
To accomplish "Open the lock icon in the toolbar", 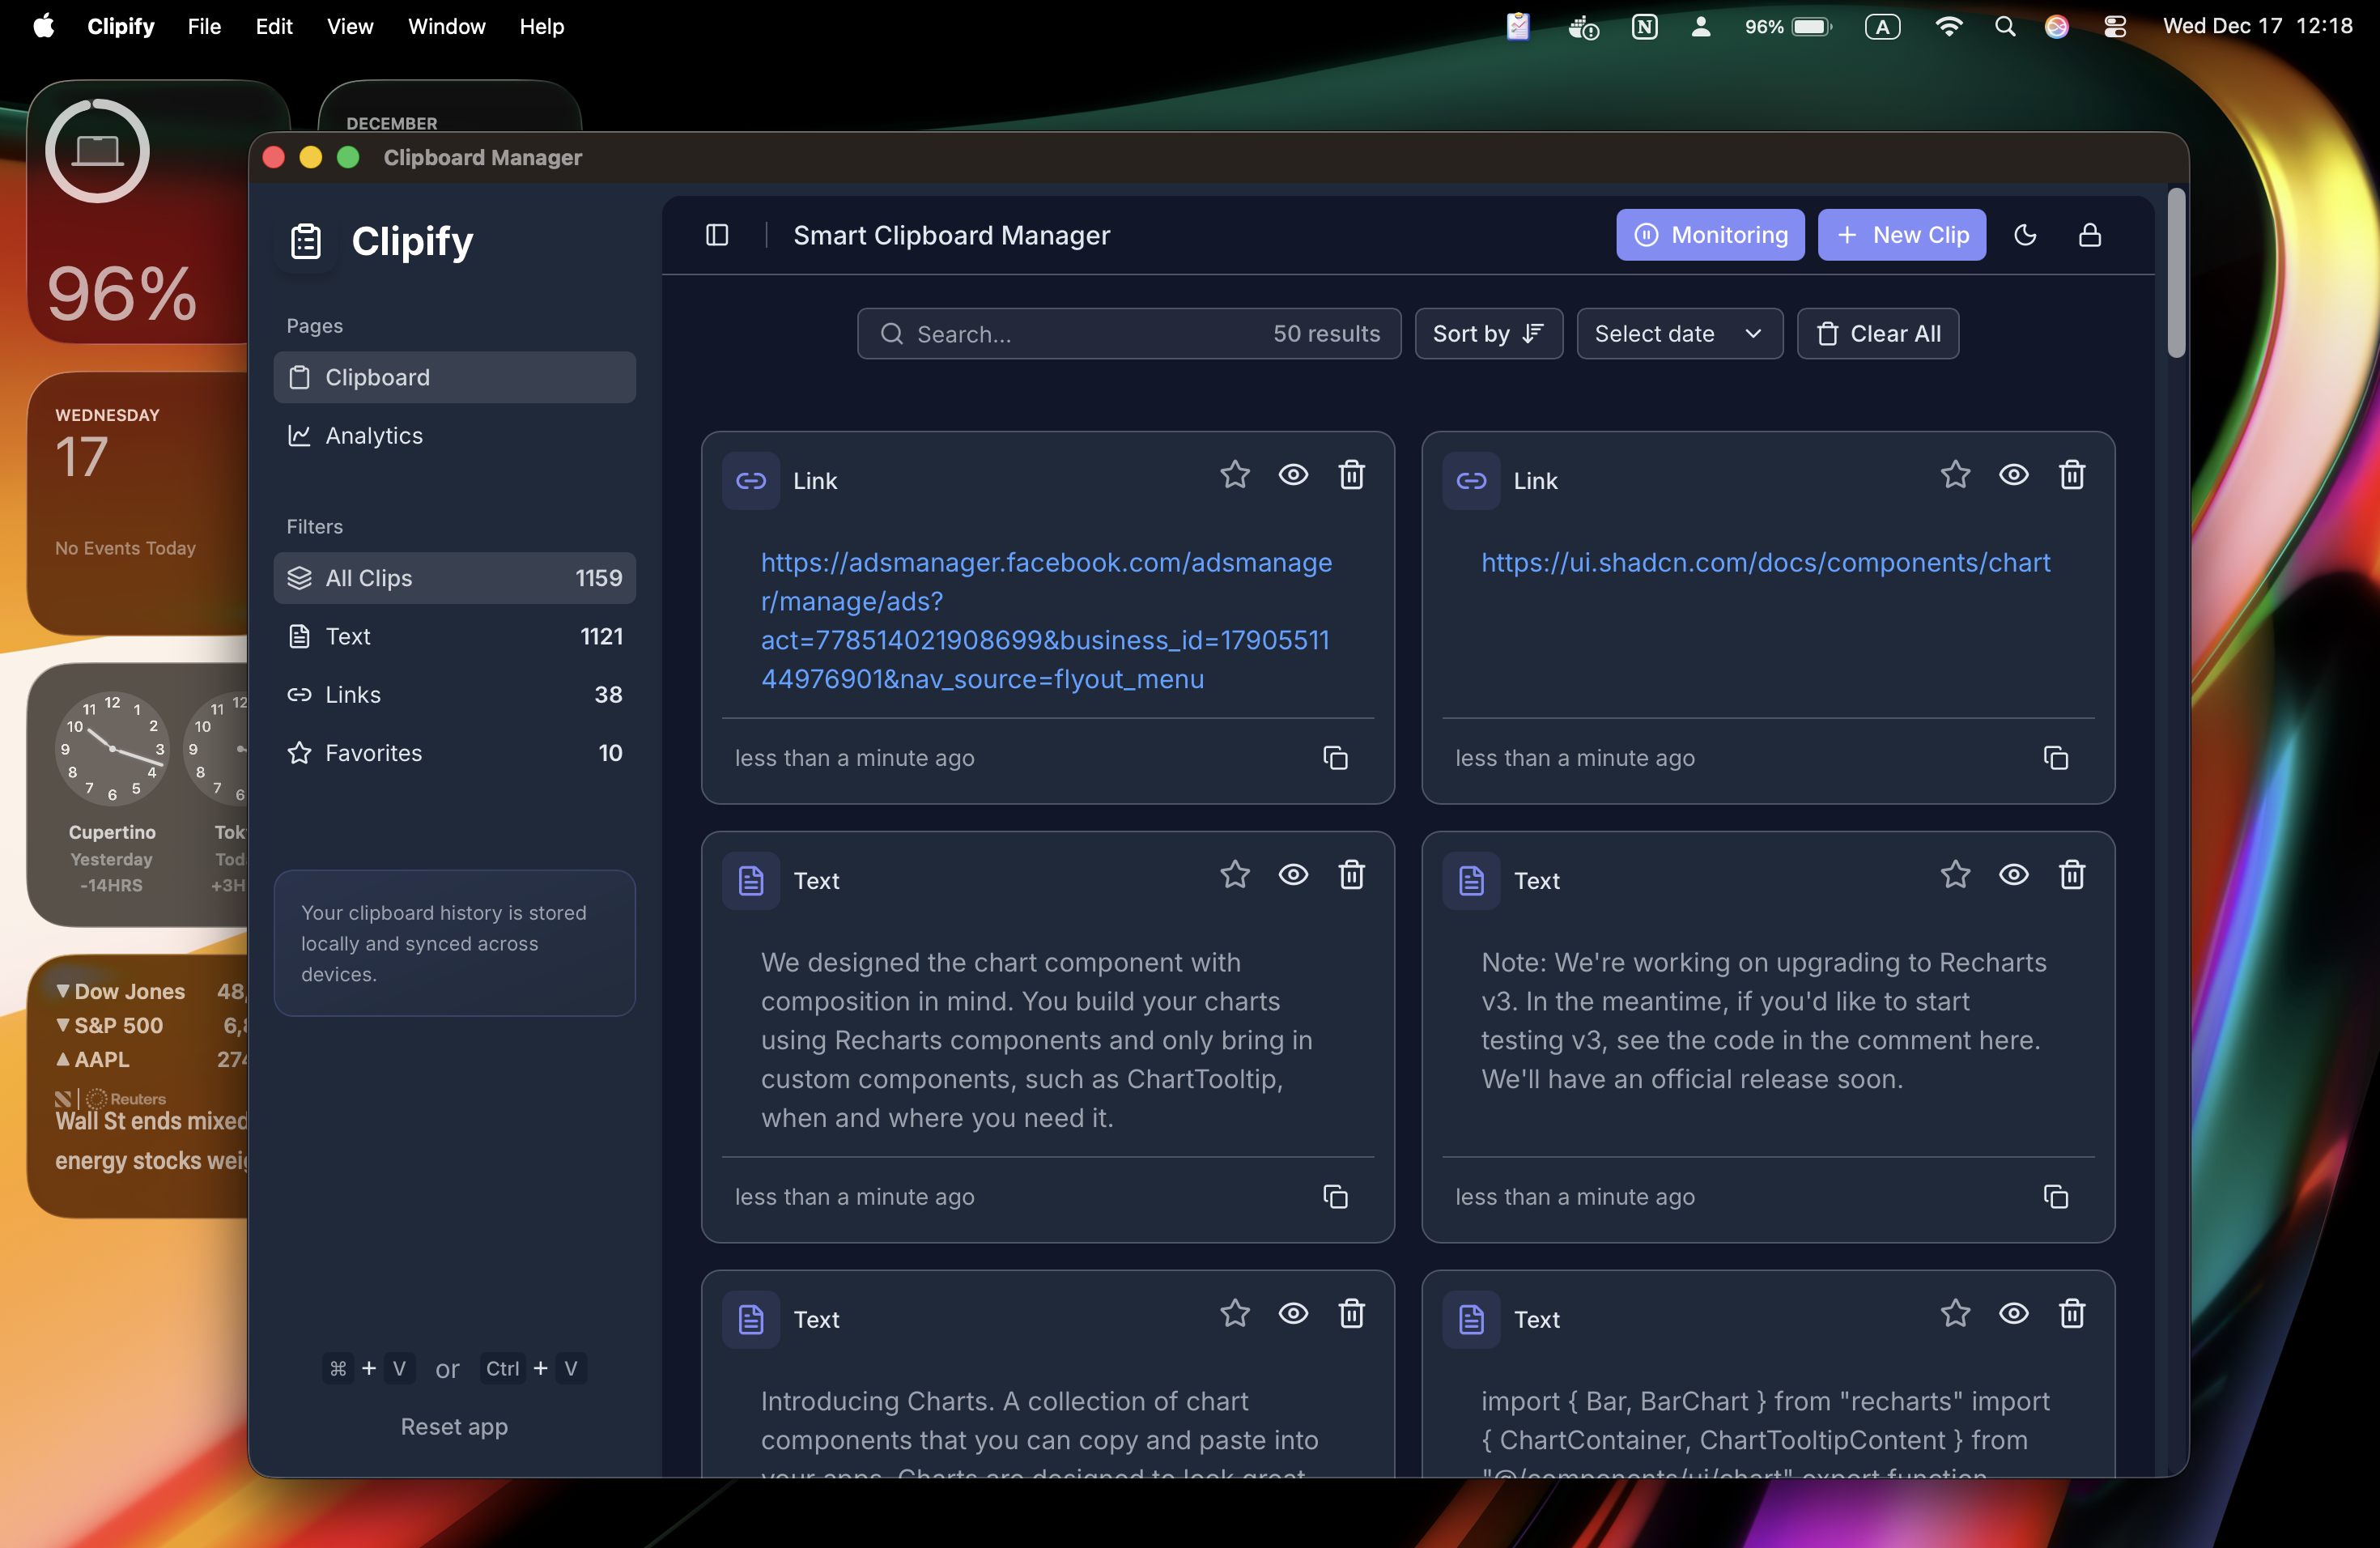I will click(x=2090, y=235).
